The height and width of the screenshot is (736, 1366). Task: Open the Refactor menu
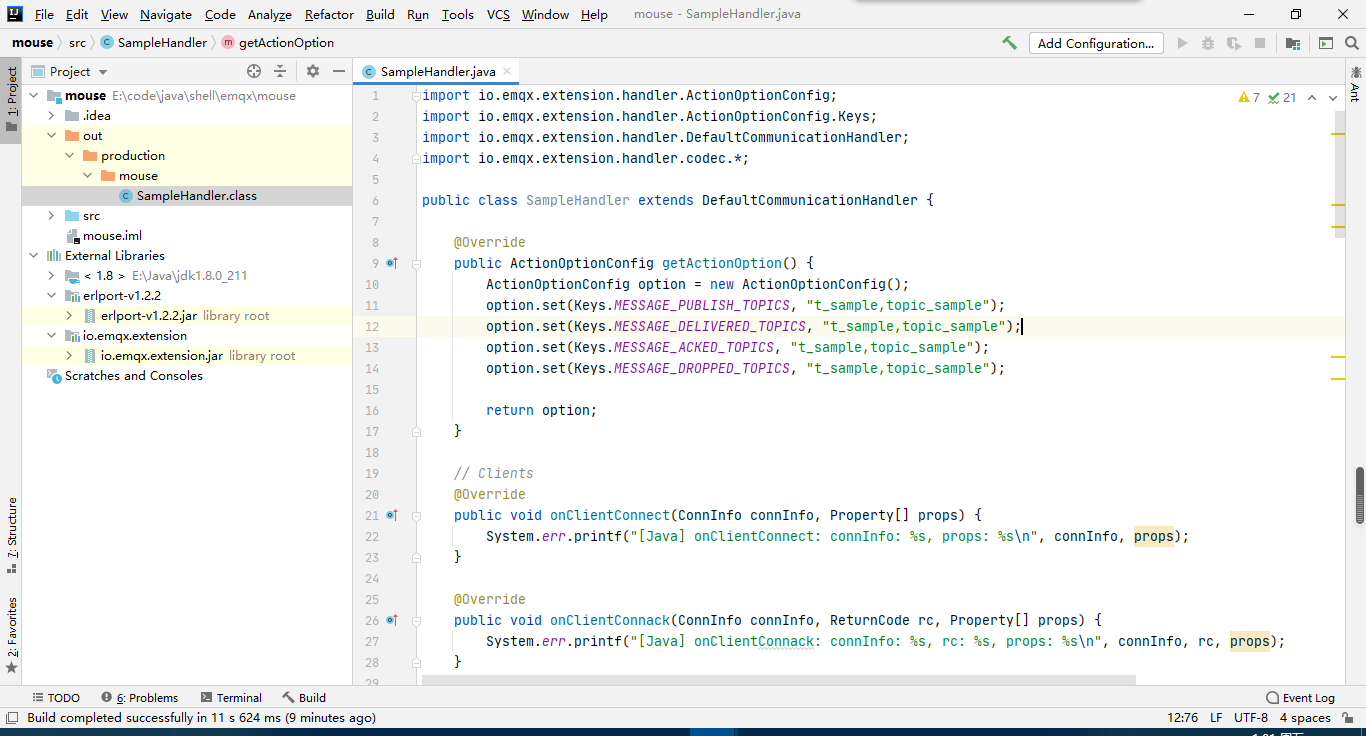click(x=329, y=14)
